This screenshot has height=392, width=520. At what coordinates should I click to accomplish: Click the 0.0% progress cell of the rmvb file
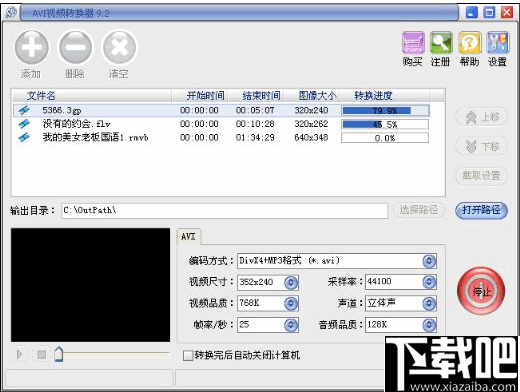[385, 138]
